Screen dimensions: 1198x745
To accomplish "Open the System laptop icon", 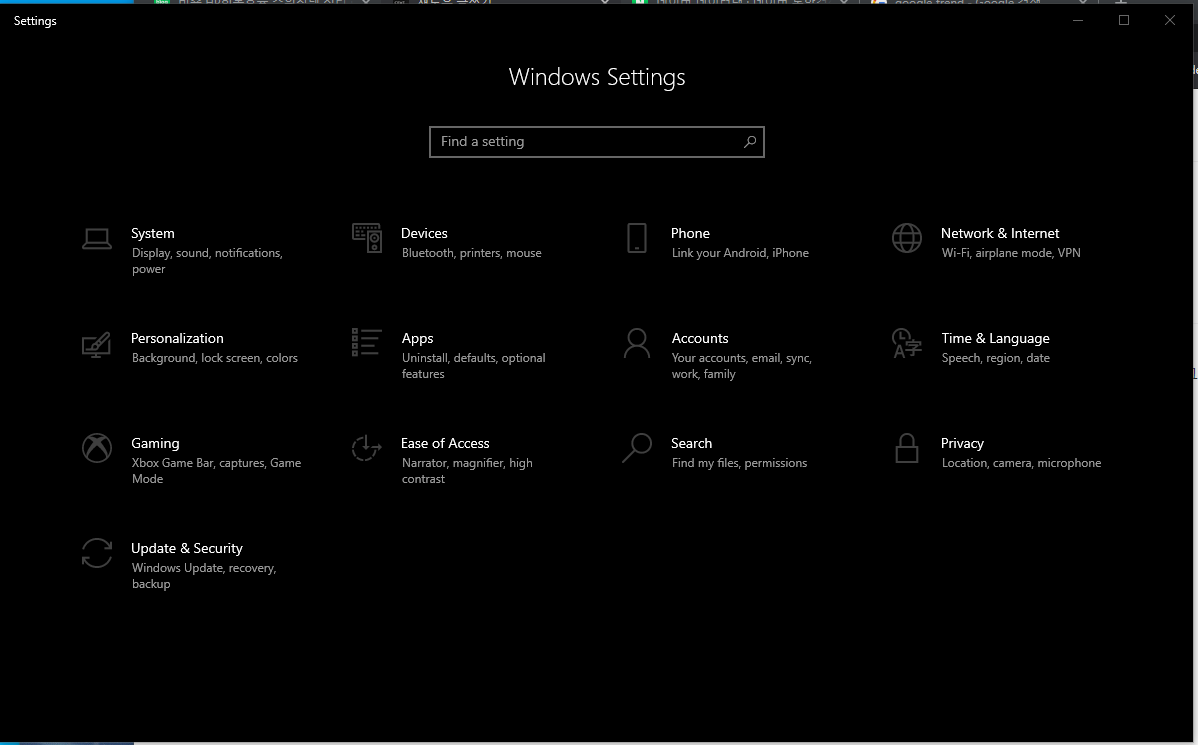I will [97, 239].
